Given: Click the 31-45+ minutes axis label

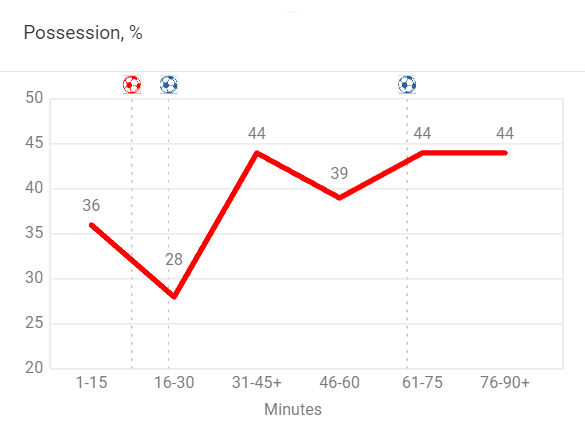Looking at the screenshot, I should click(257, 383).
